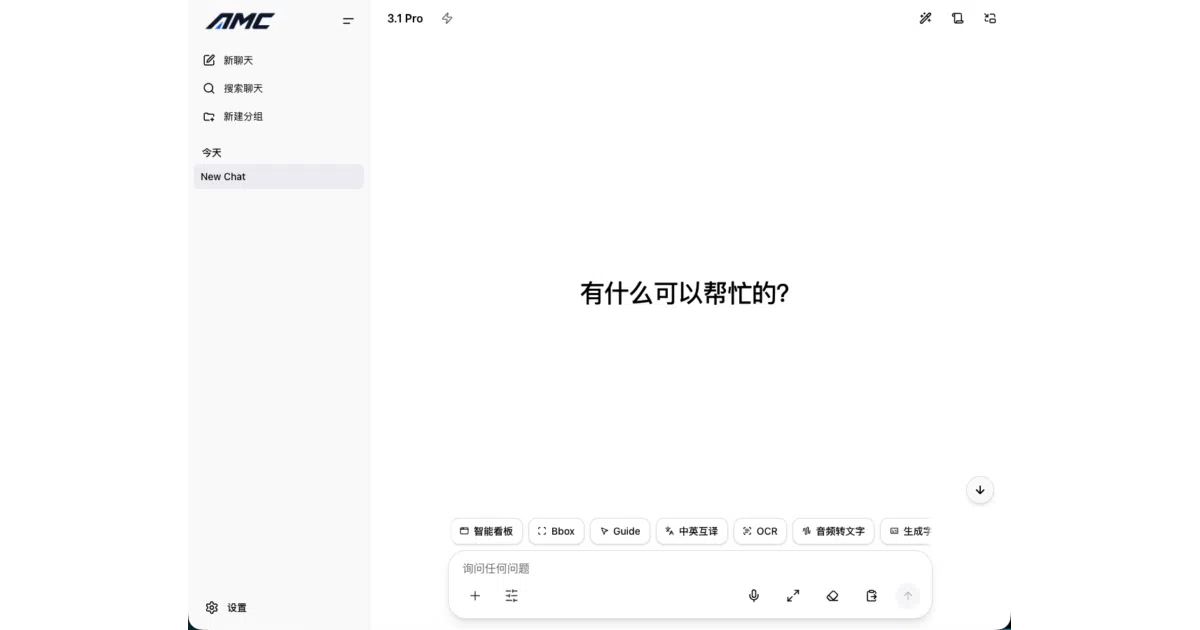Open chat search (搜索聊天)
This screenshot has height=630, width=1200.
[x=233, y=88]
